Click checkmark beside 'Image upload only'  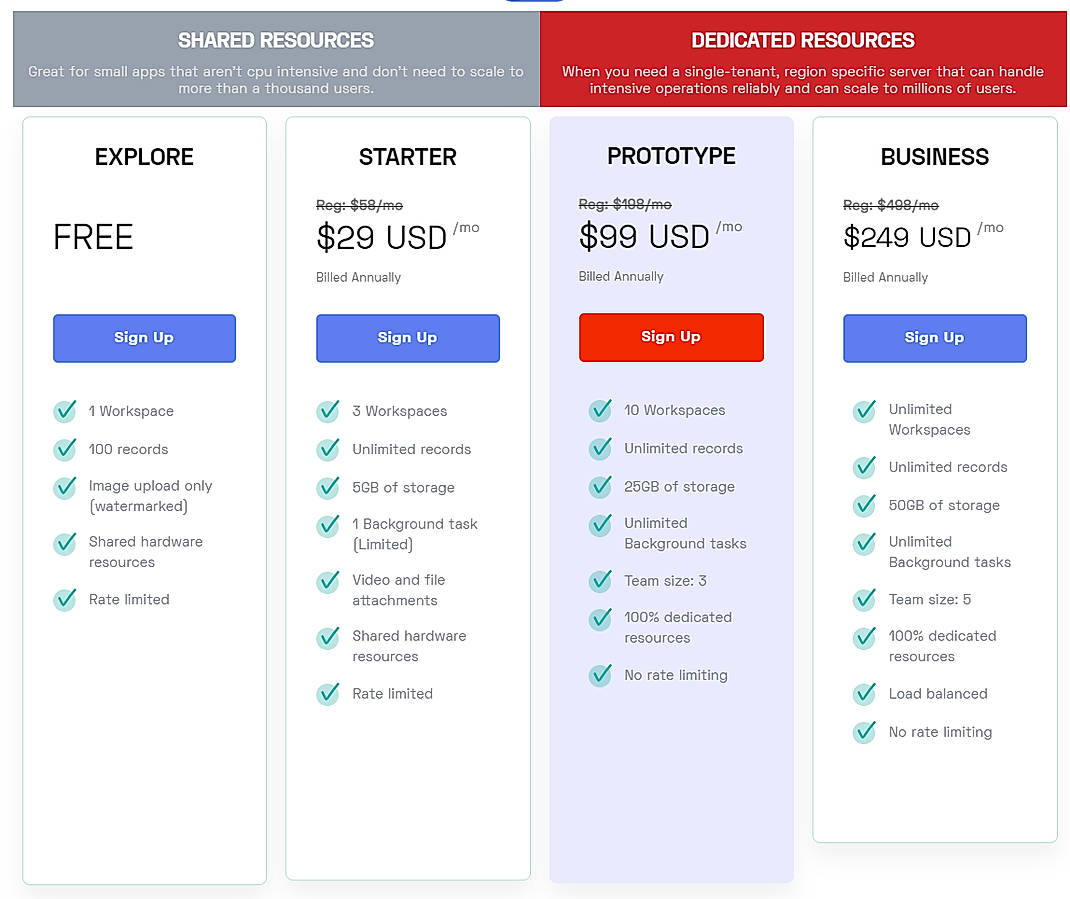coord(65,487)
